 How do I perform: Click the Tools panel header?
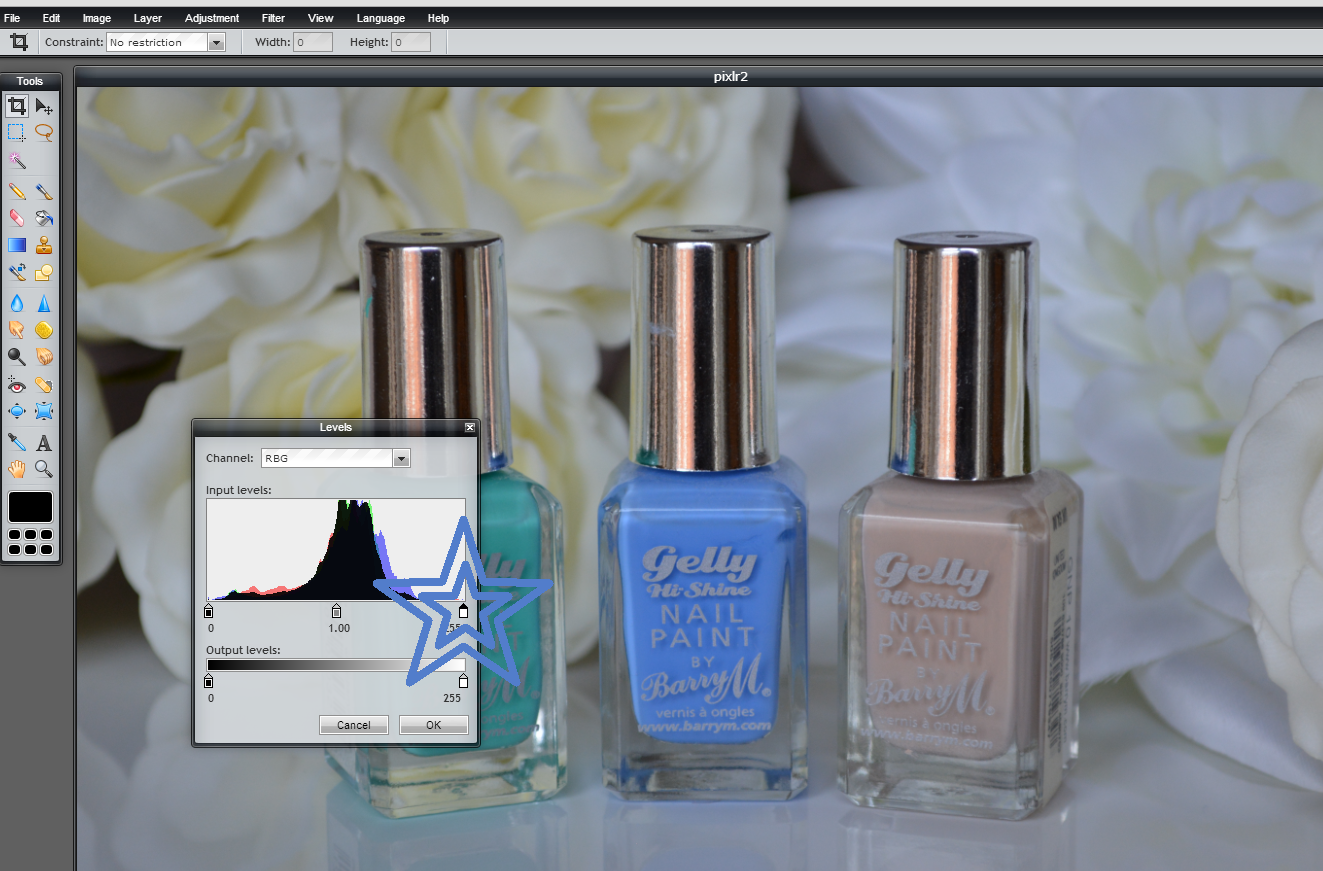30,81
